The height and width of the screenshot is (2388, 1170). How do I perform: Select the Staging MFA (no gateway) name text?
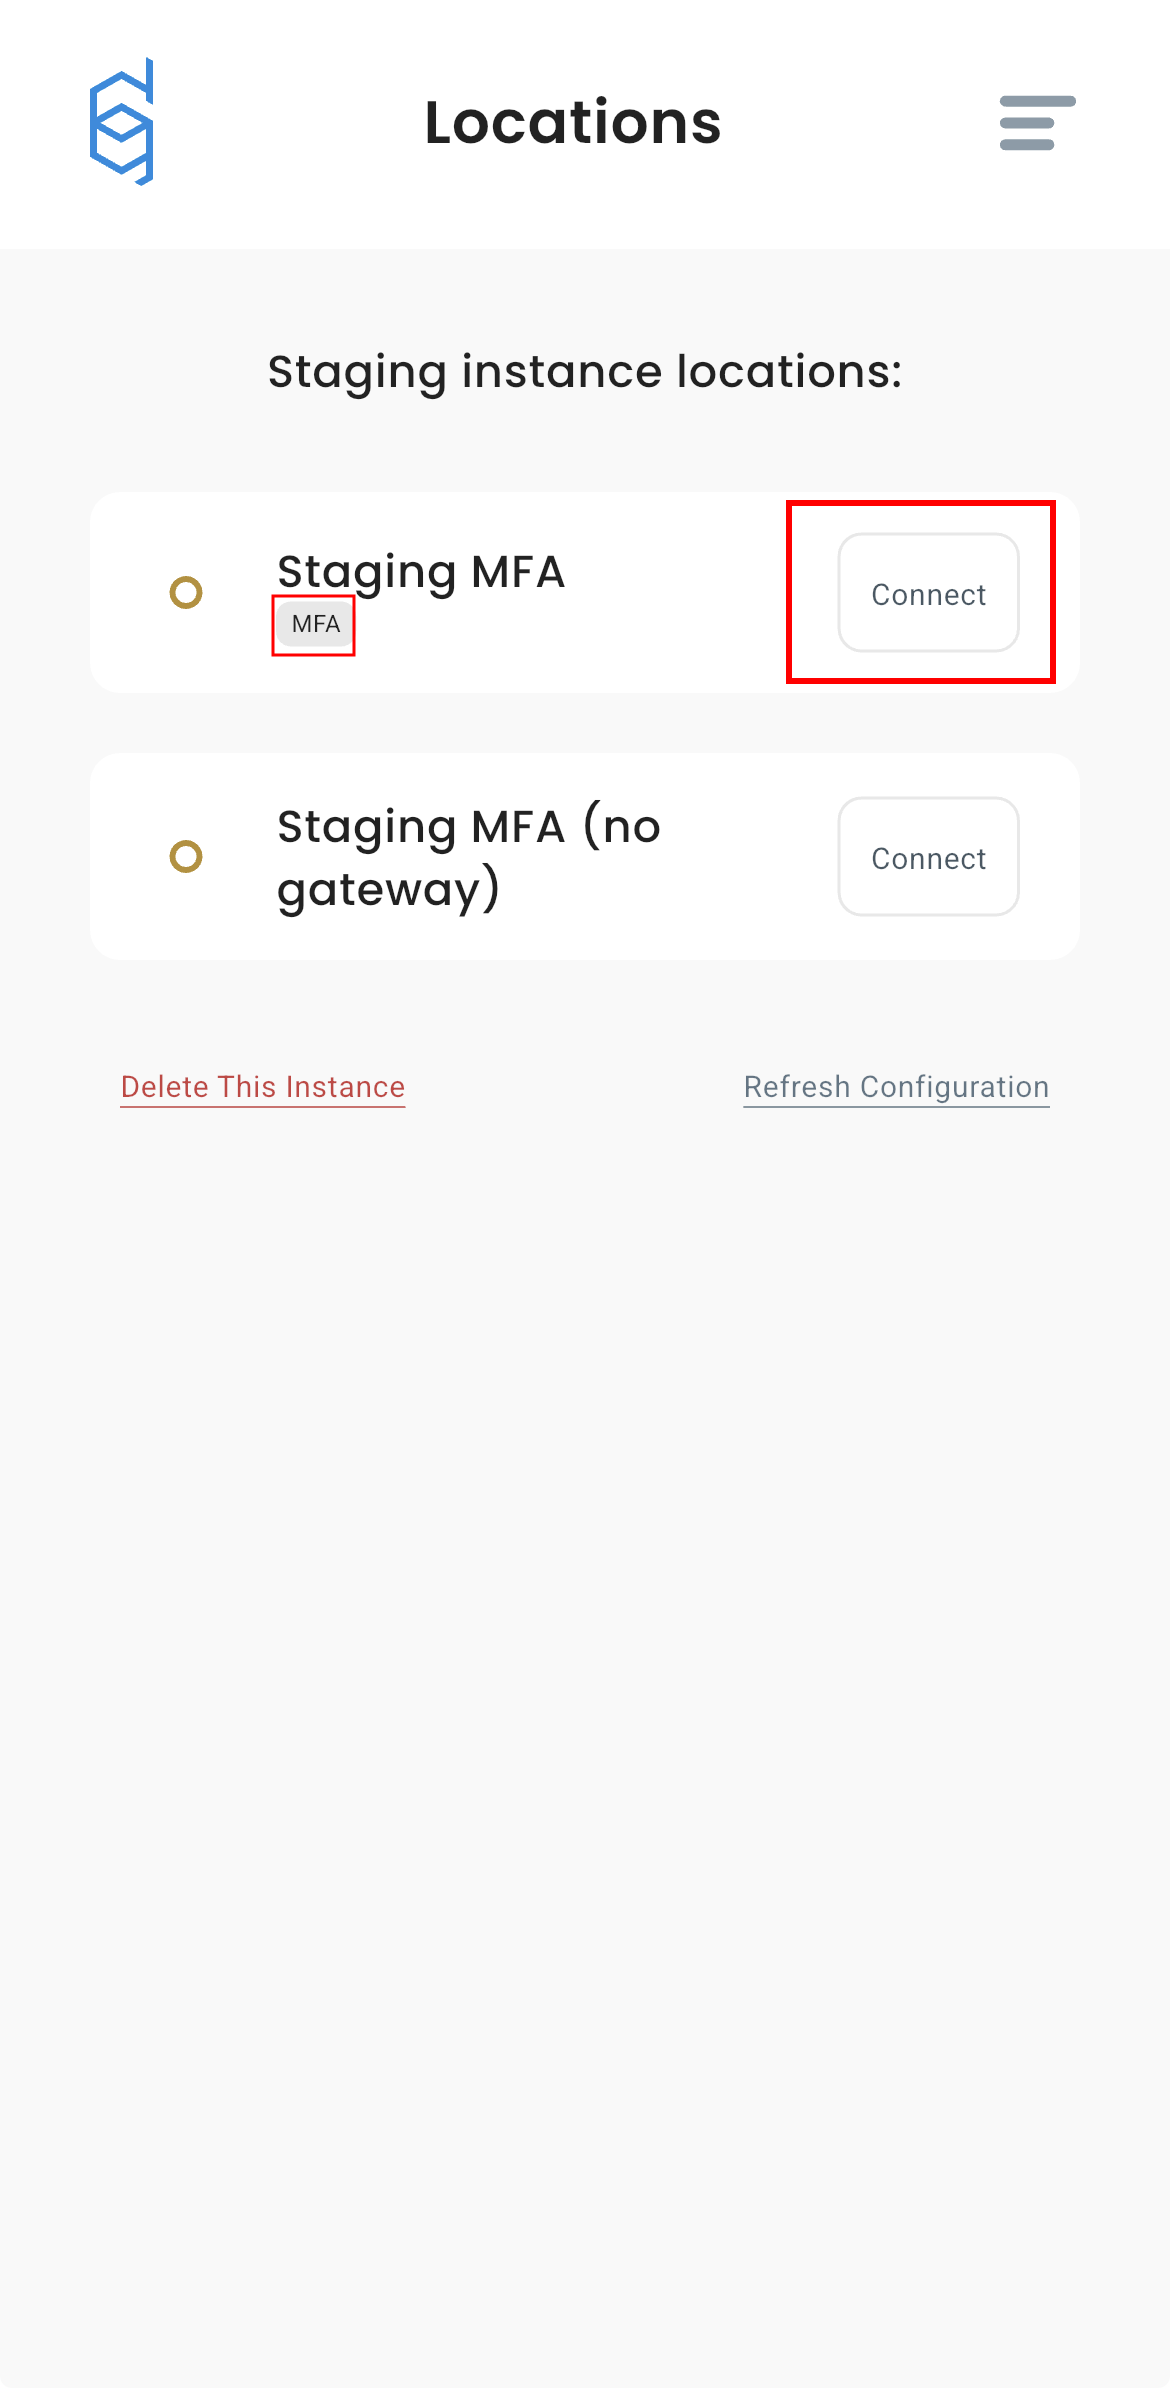468,828
